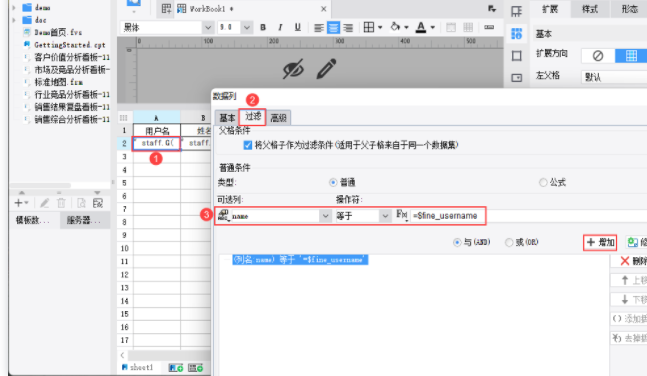This screenshot has width=647, height=376.
Task: Select the 或 (OR) radio button
Action: point(509,242)
